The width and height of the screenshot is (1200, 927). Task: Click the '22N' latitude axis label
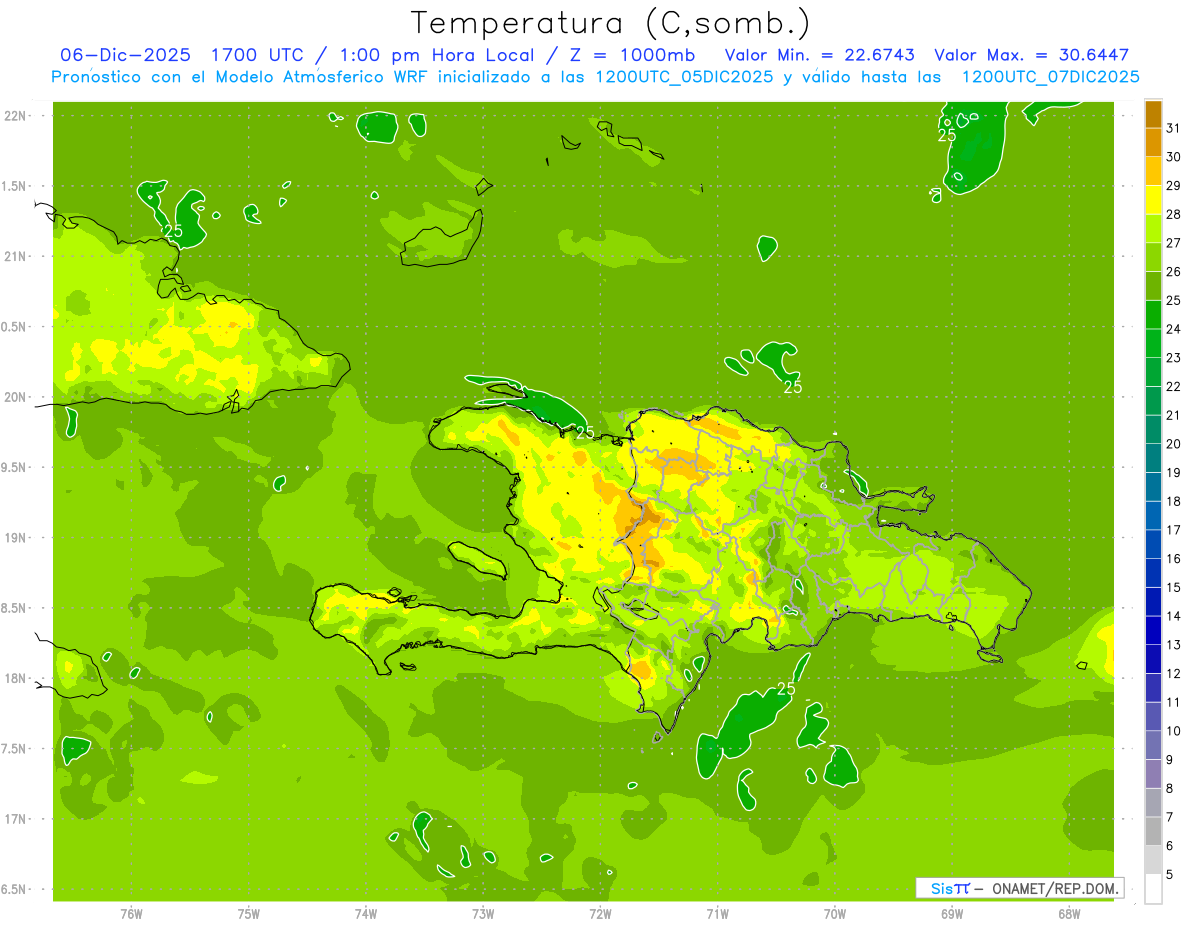(x=16, y=116)
